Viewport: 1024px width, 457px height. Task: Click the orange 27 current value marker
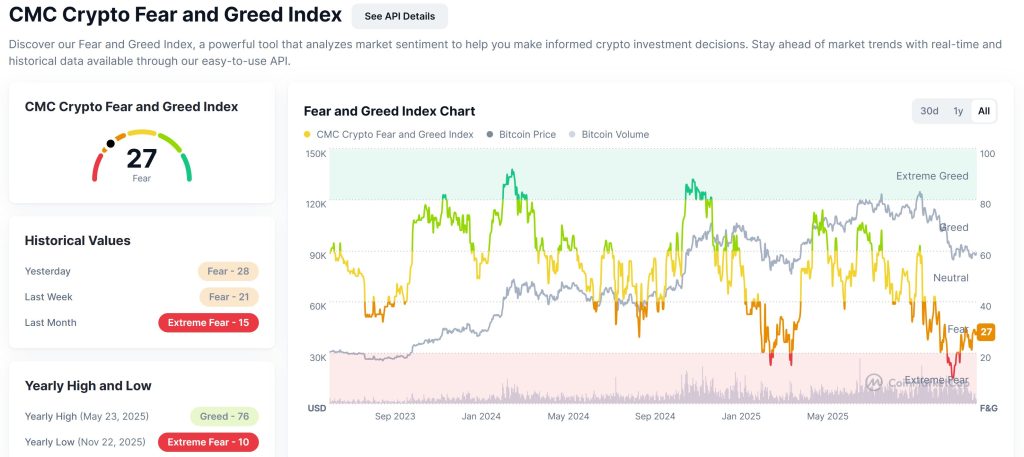985,332
